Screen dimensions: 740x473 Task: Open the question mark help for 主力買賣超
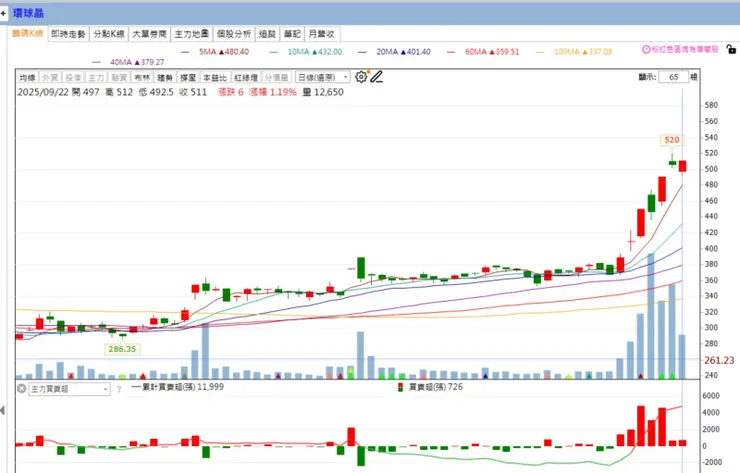(x=119, y=389)
